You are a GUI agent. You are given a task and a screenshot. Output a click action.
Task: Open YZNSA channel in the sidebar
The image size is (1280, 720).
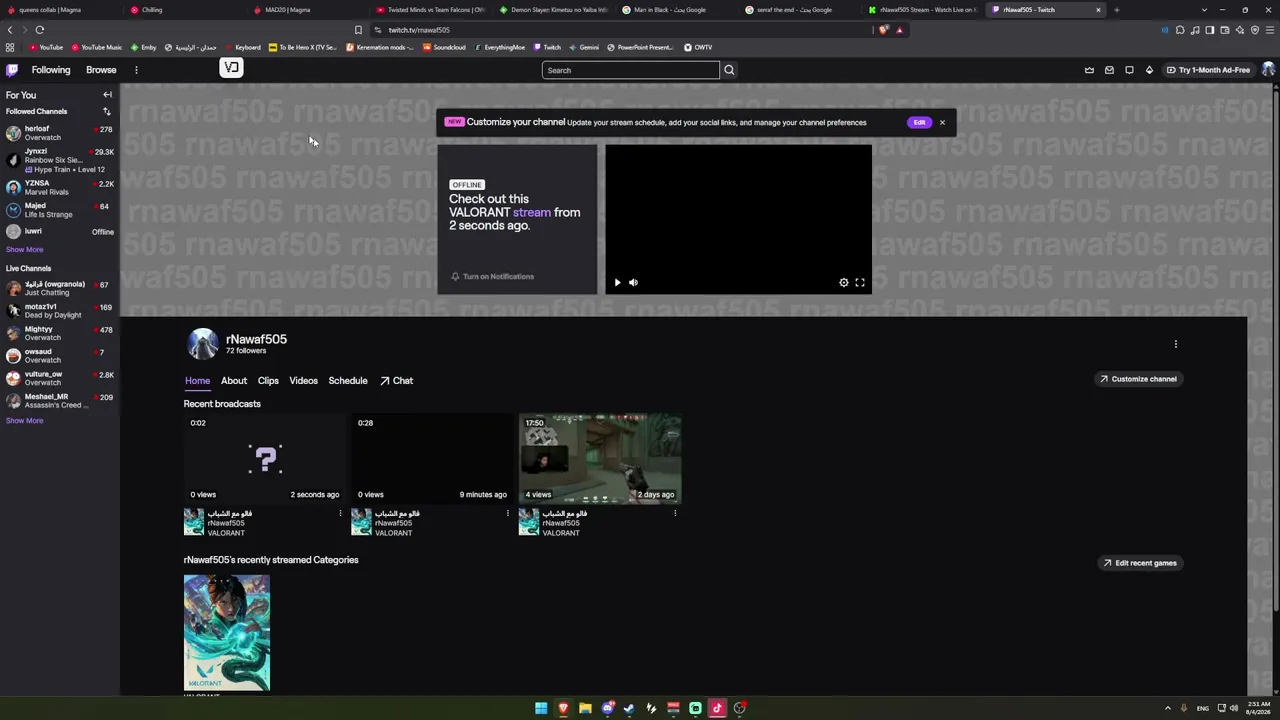(x=60, y=188)
